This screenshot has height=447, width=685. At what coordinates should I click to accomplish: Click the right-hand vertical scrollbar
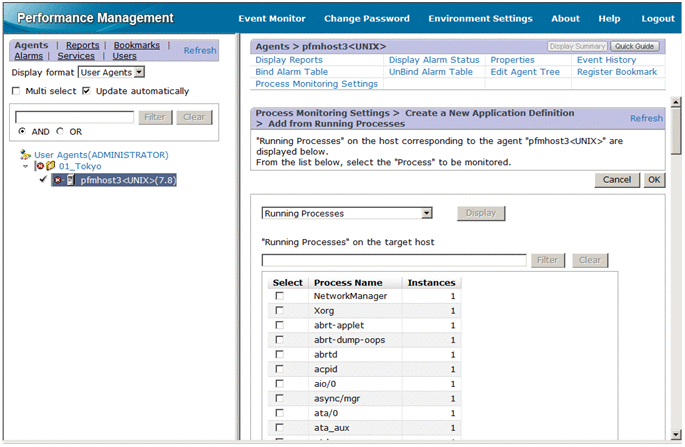pyautogui.click(x=676, y=270)
